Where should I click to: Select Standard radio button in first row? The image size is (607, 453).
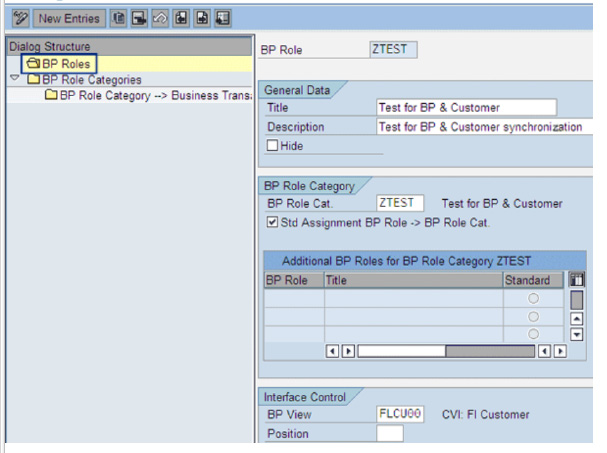(533, 298)
